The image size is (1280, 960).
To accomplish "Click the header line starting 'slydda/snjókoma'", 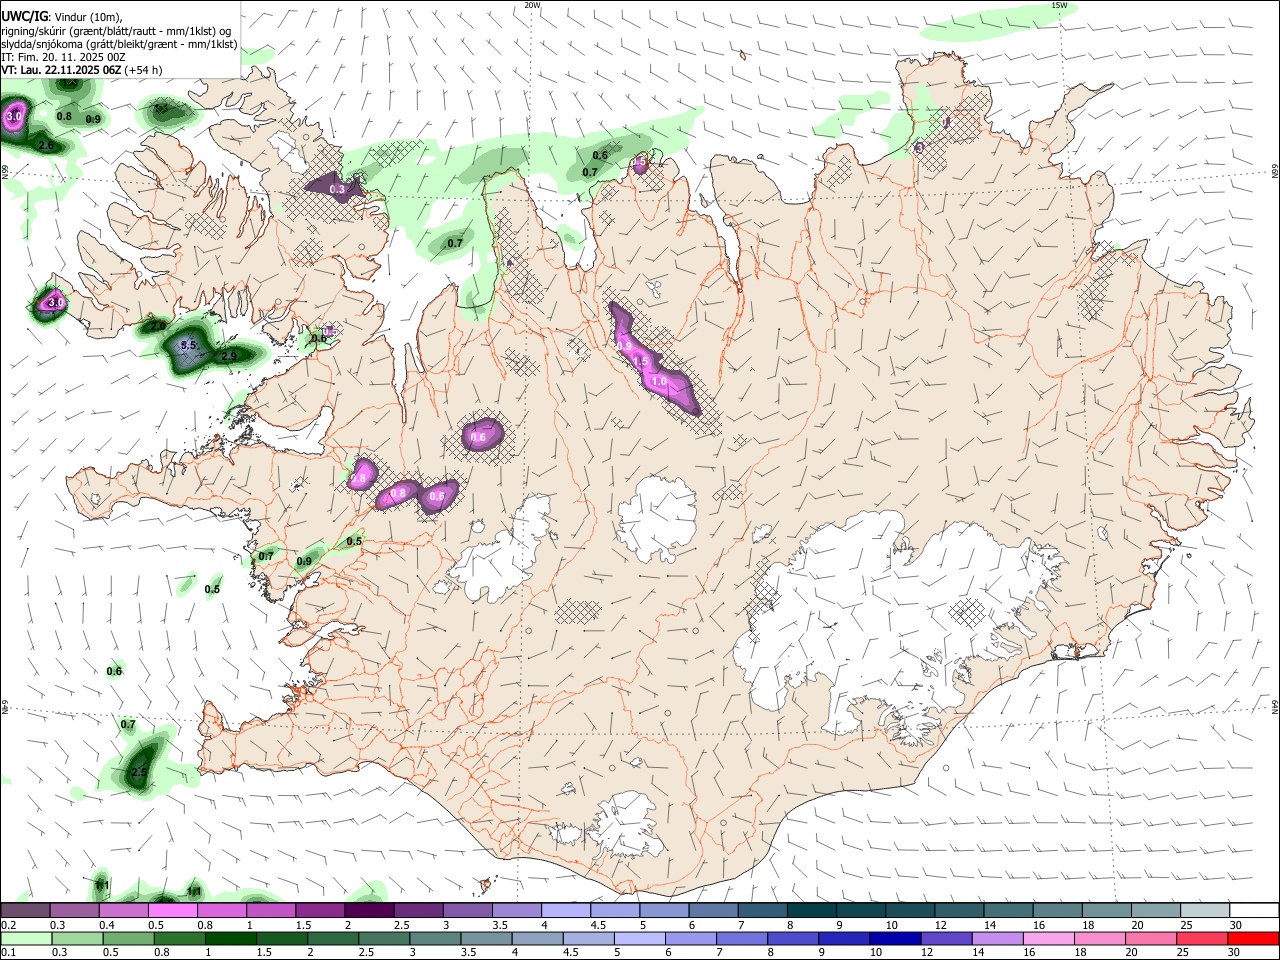I will tap(119, 44).
